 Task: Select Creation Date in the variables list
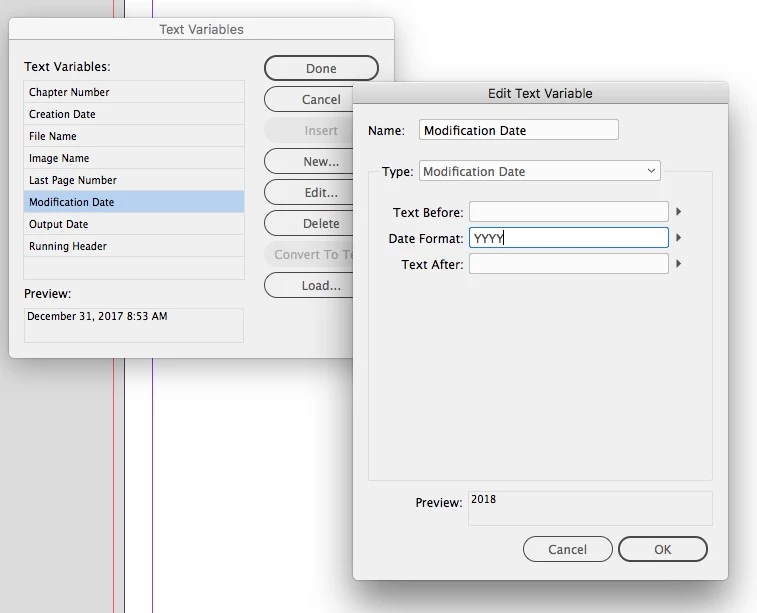(x=134, y=114)
